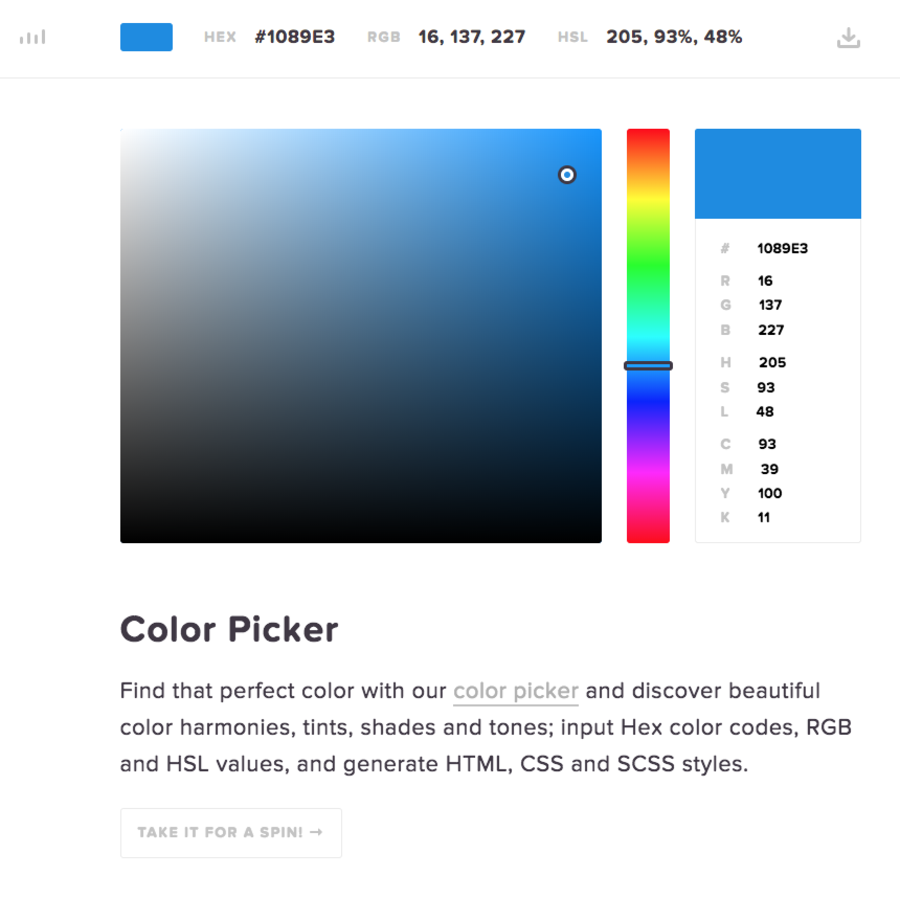Click the Take It For A Spin button

(231, 833)
